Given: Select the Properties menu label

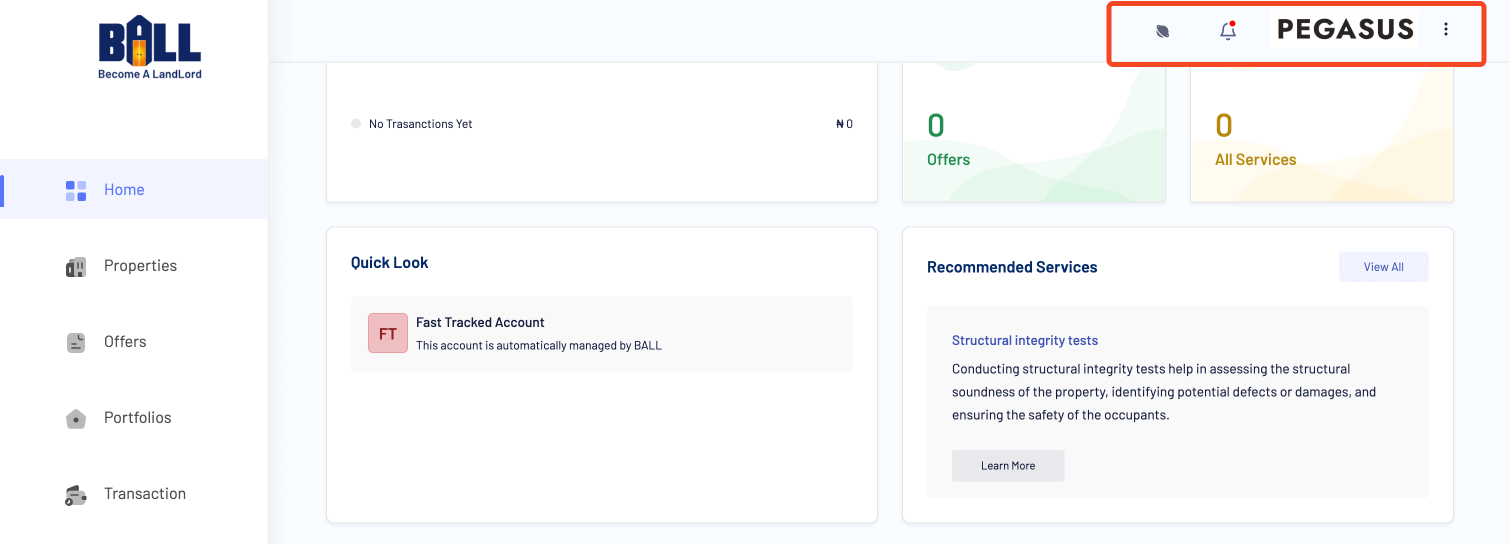Looking at the screenshot, I should click(x=140, y=266).
